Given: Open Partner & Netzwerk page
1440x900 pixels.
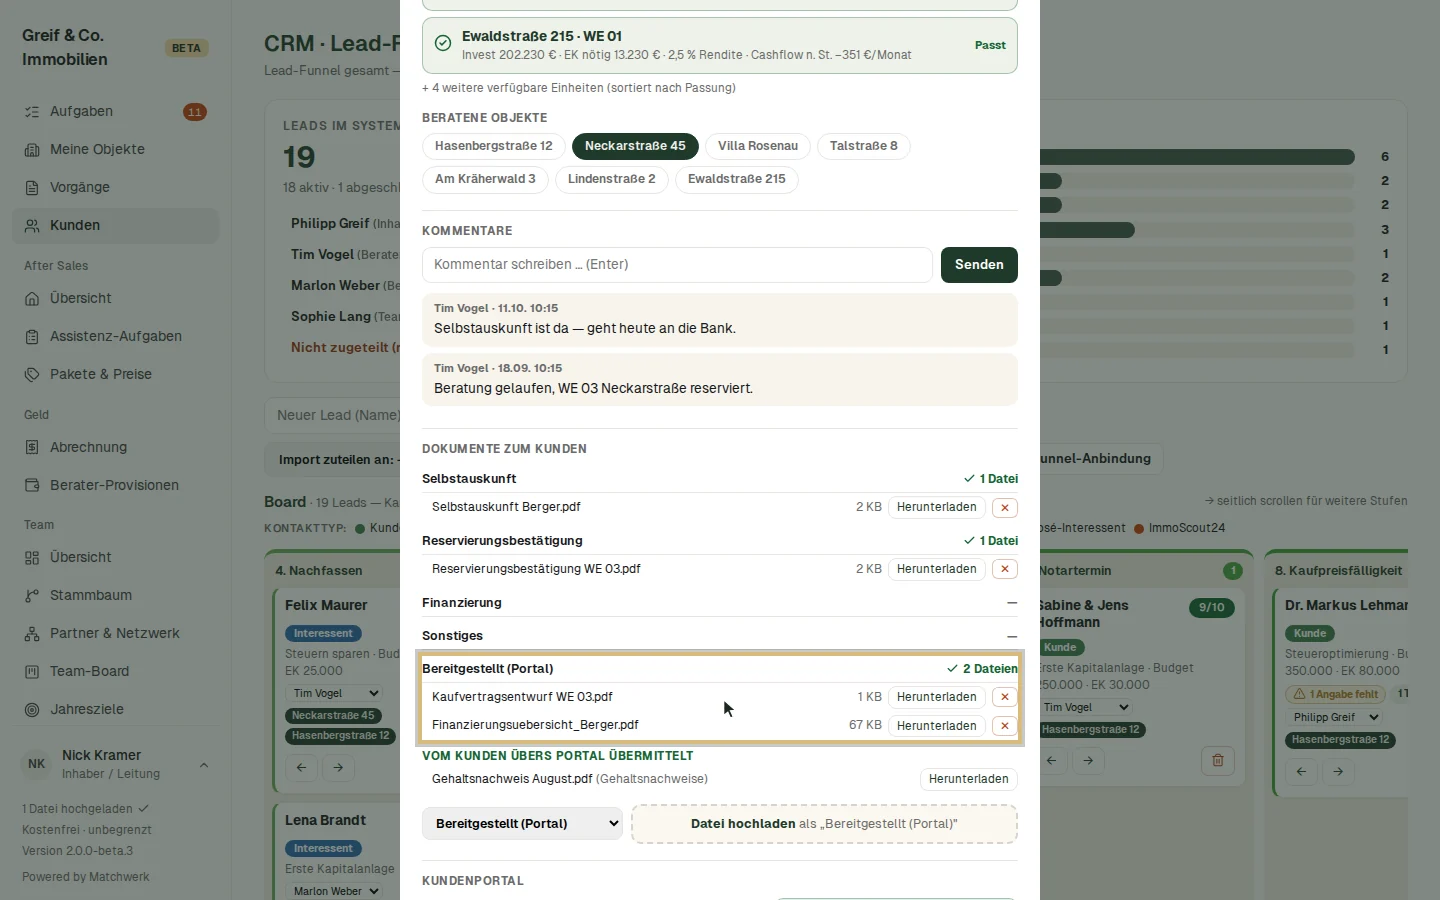Looking at the screenshot, I should tap(115, 634).
